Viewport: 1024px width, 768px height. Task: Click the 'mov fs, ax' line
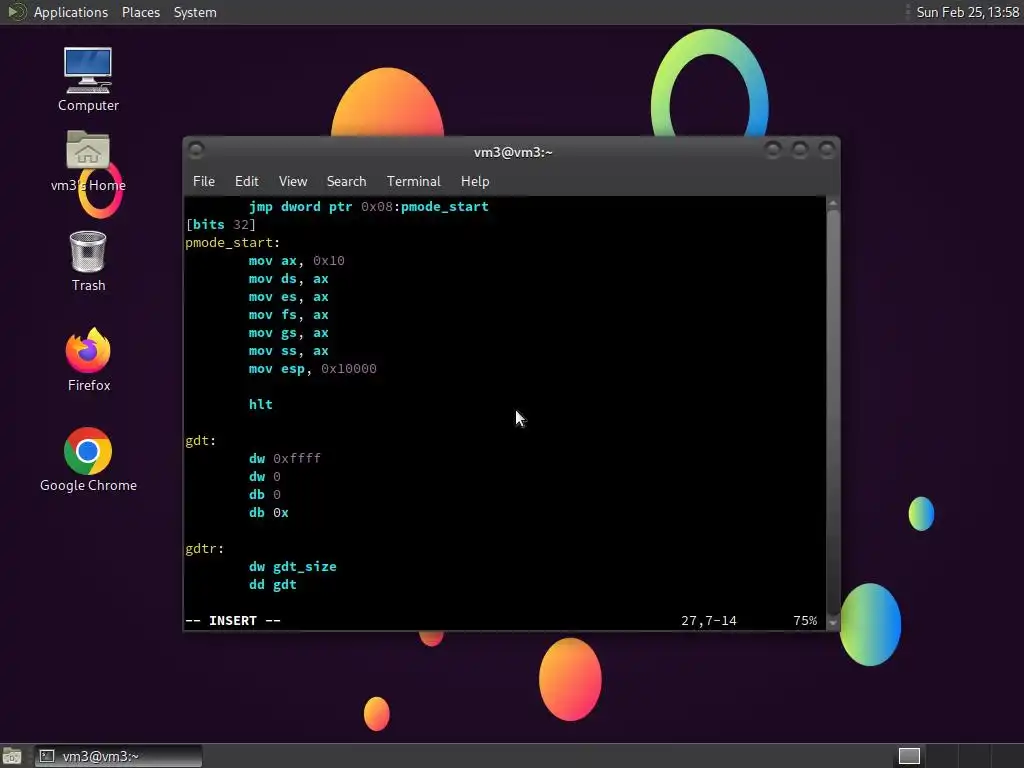click(289, 315)
